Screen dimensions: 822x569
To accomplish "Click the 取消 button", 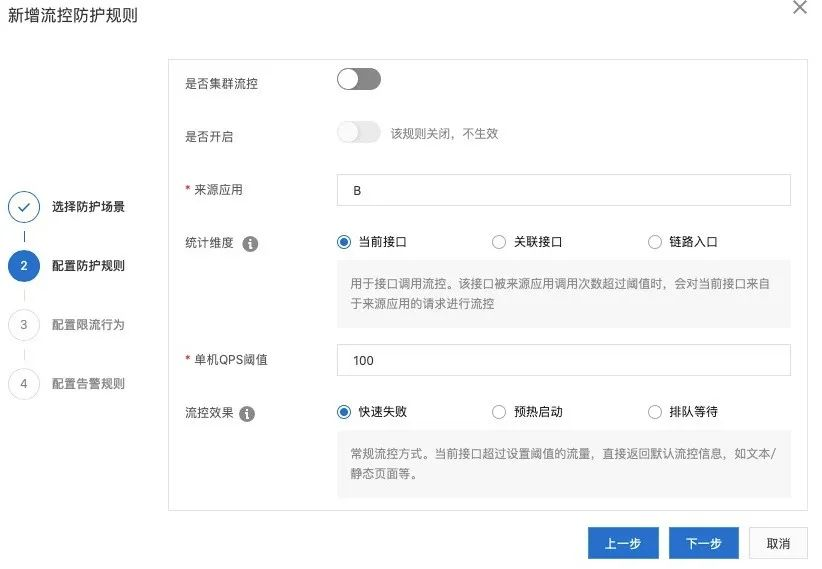I will (x=778, y=543).
